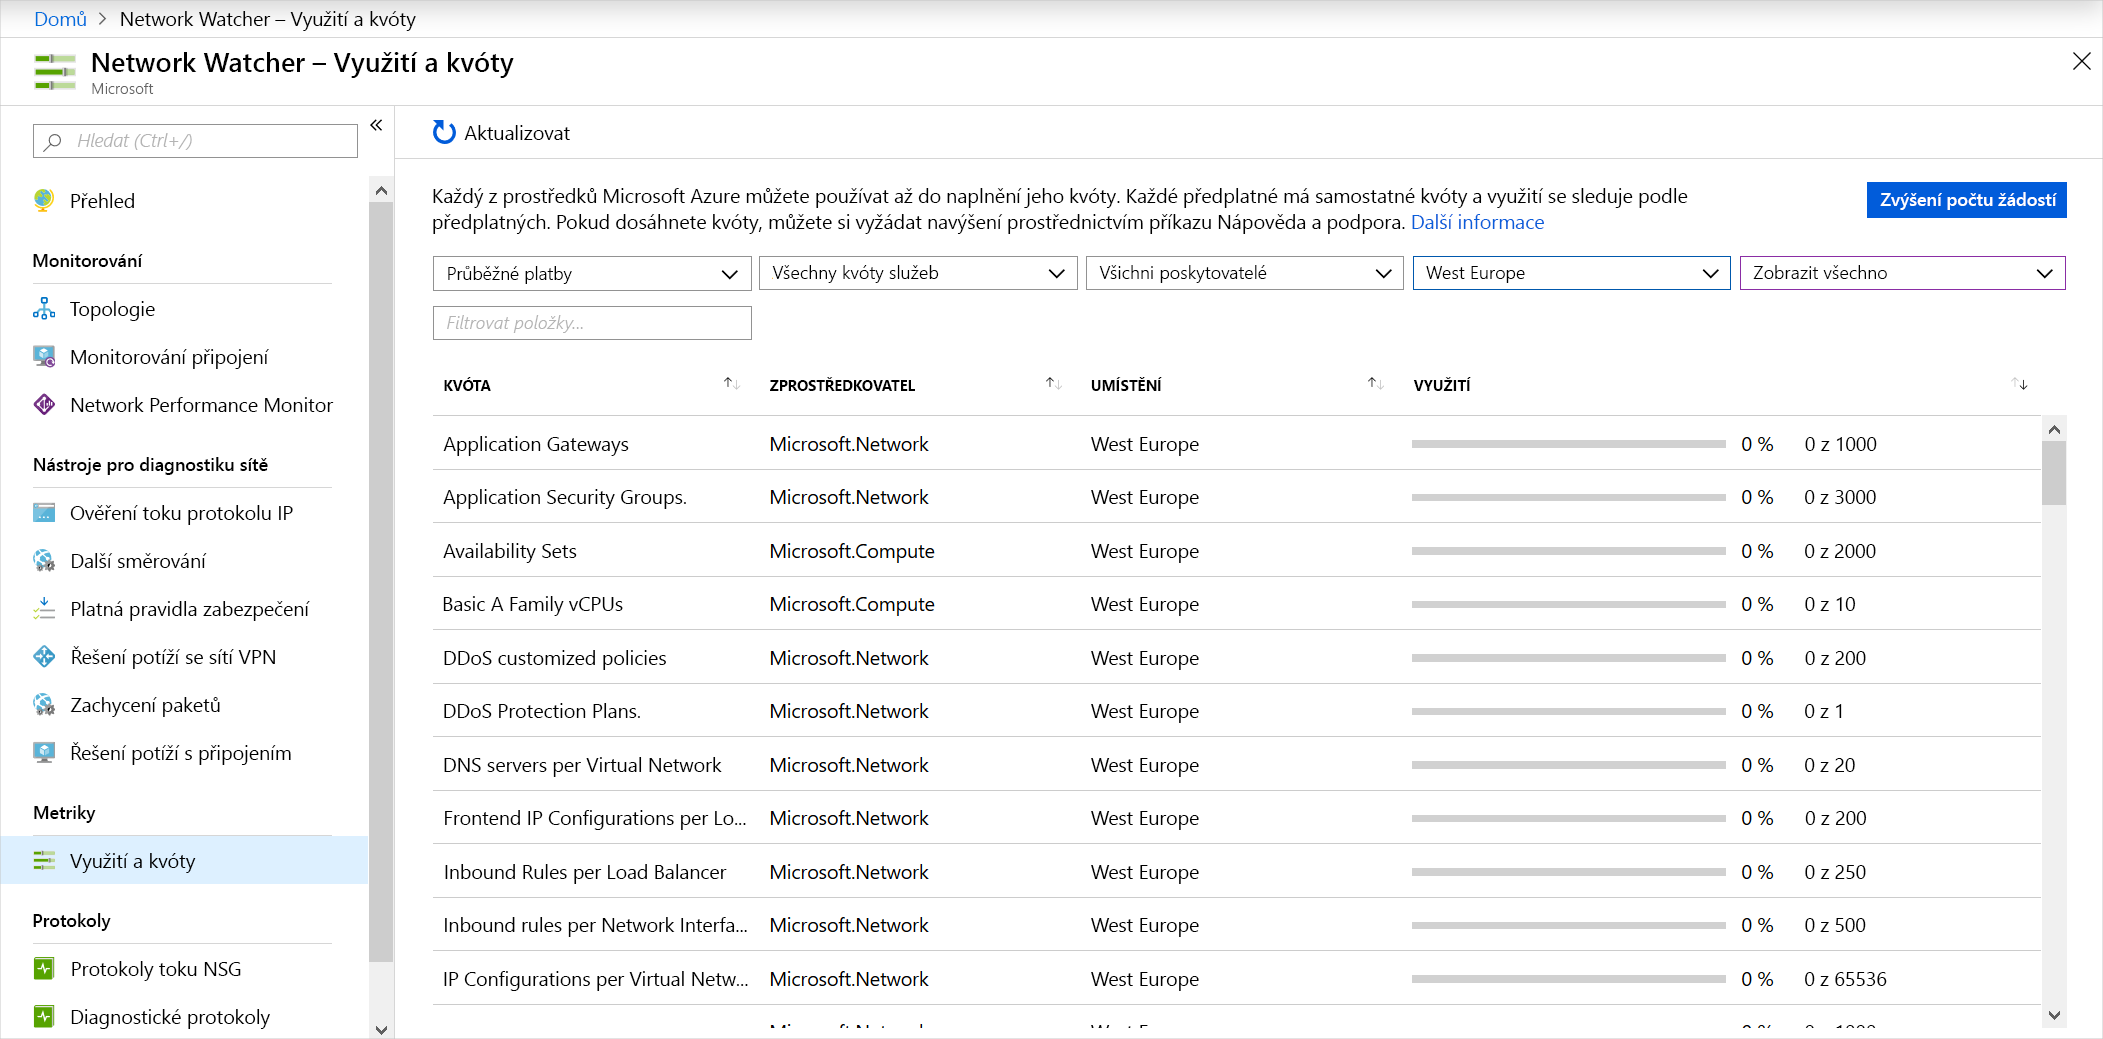Click the Využití a kvóty icon
Image resolution: width=2103 pixels, height=1039 pixels.
pos(44,861)
